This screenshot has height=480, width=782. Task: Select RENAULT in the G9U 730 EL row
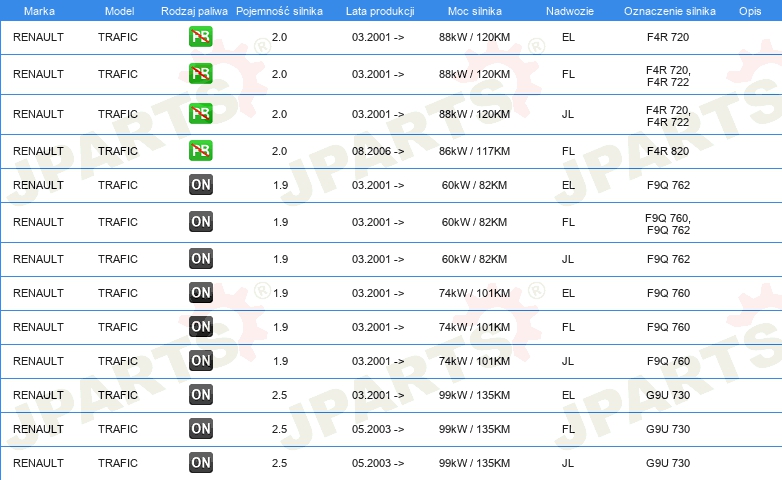[38, 395]
